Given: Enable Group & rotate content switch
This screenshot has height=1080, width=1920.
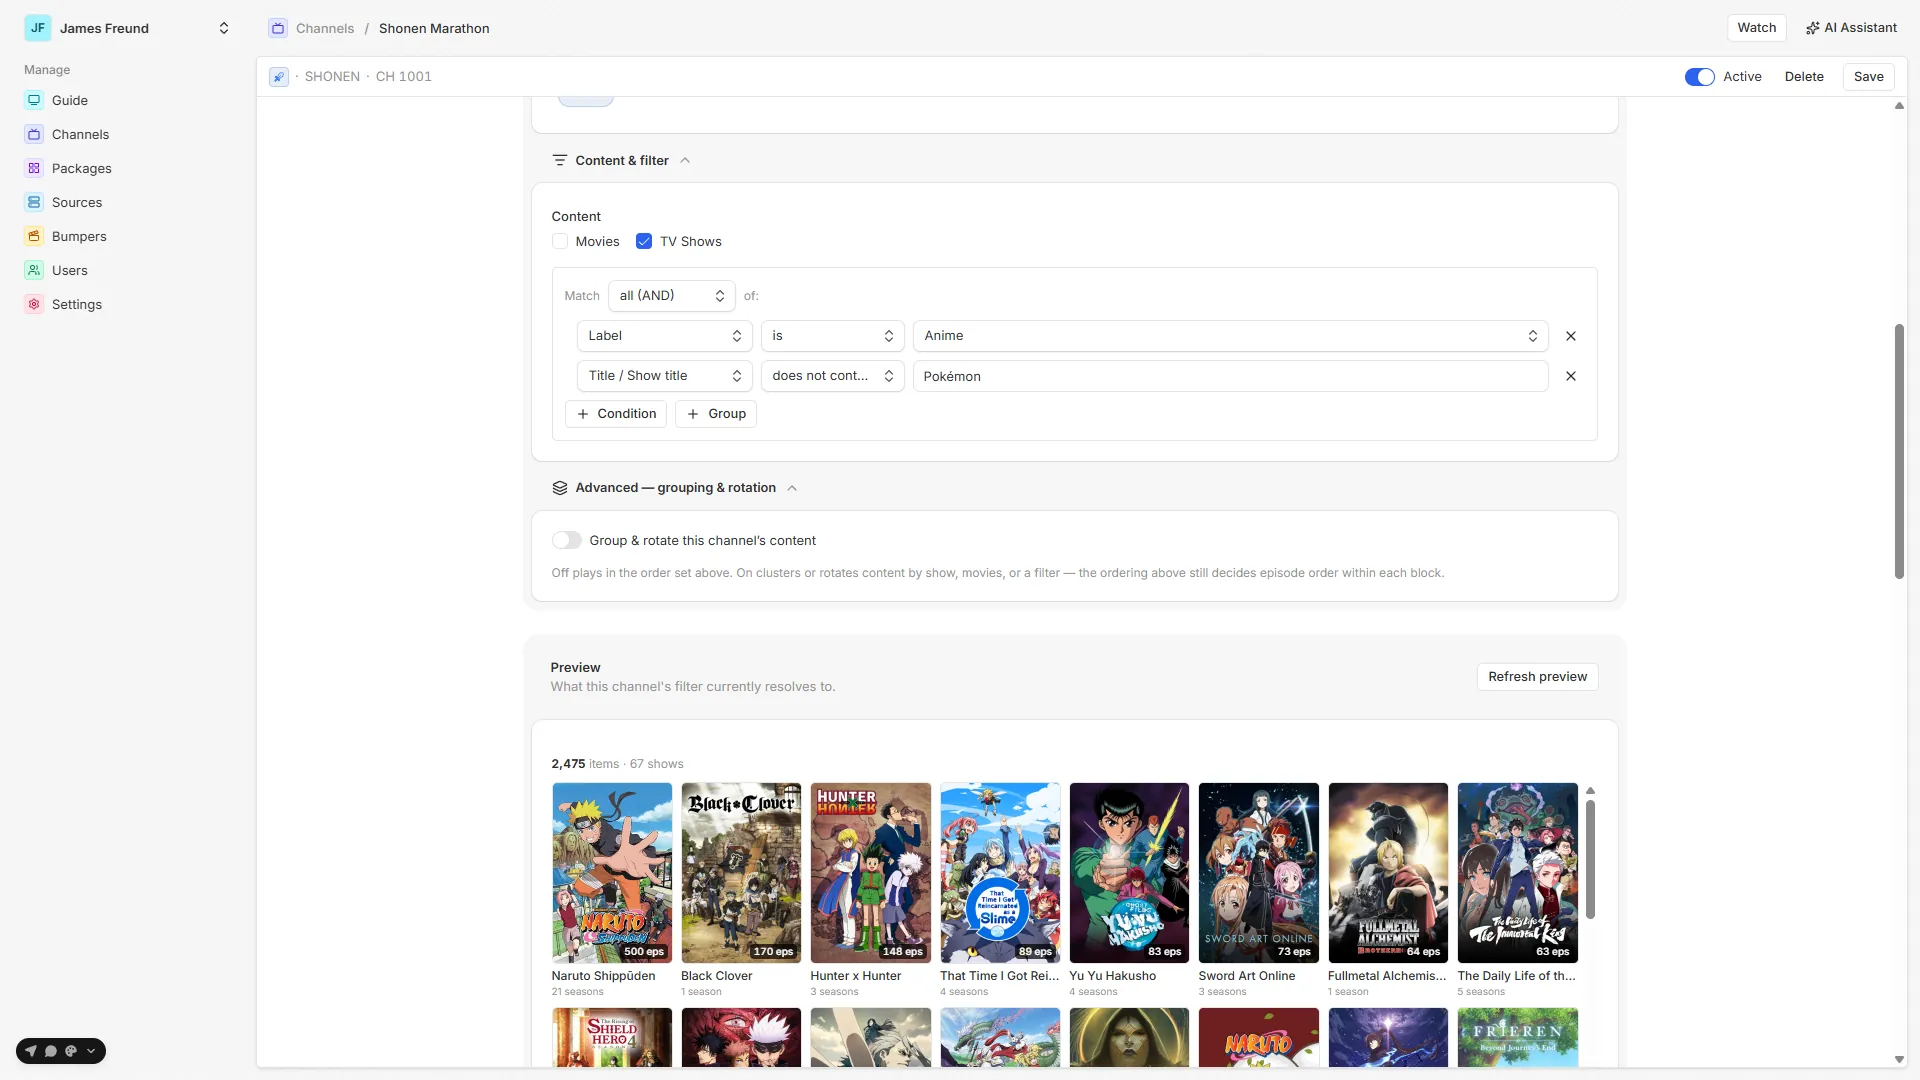Looking at the screenshot, I should 567,540.
